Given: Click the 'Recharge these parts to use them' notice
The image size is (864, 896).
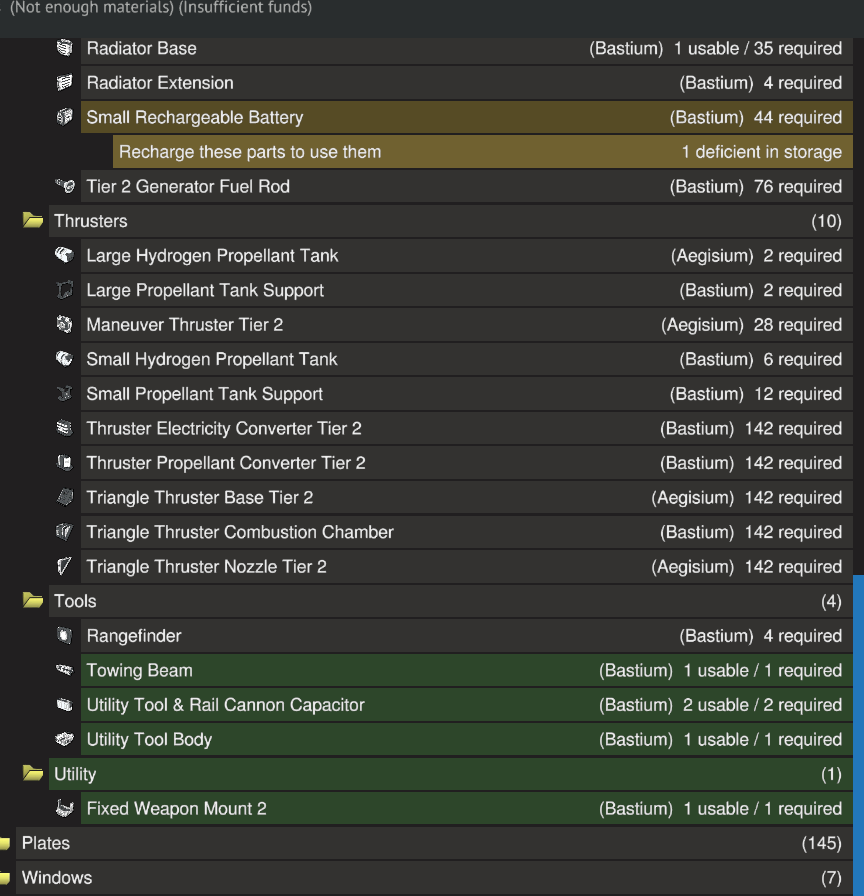Looking at the screenshot, I should click(x=480, y=152).
